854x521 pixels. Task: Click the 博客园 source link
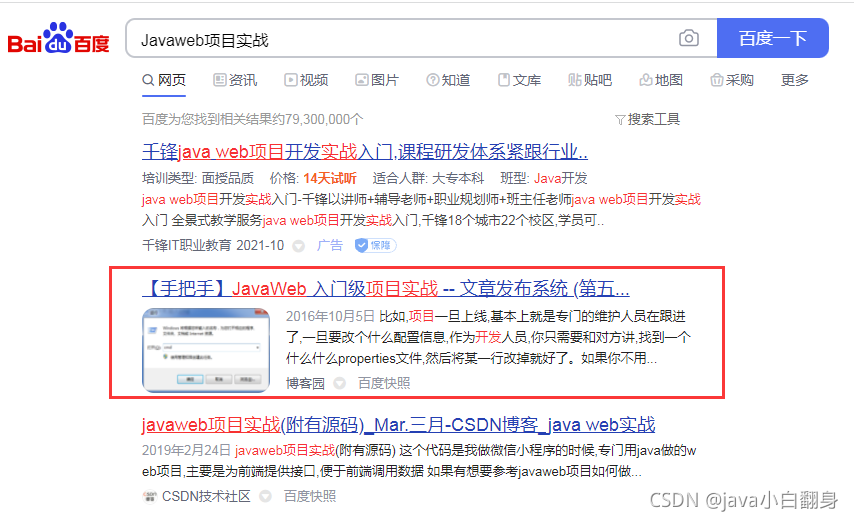305,383
